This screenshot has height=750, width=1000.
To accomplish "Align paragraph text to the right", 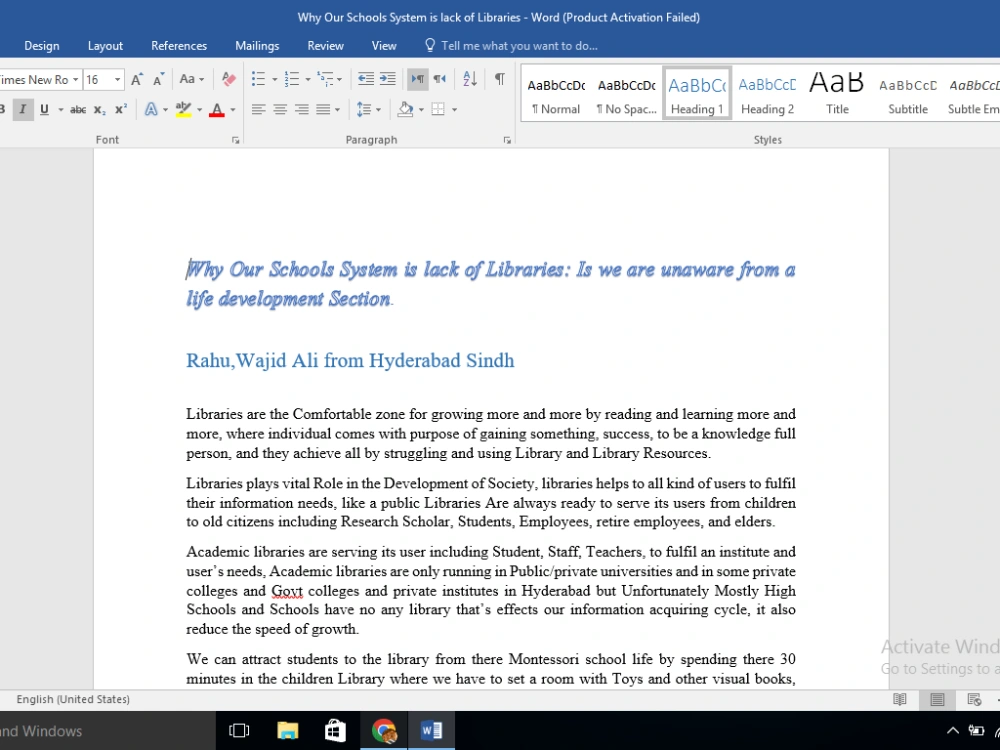I will 302,110.
